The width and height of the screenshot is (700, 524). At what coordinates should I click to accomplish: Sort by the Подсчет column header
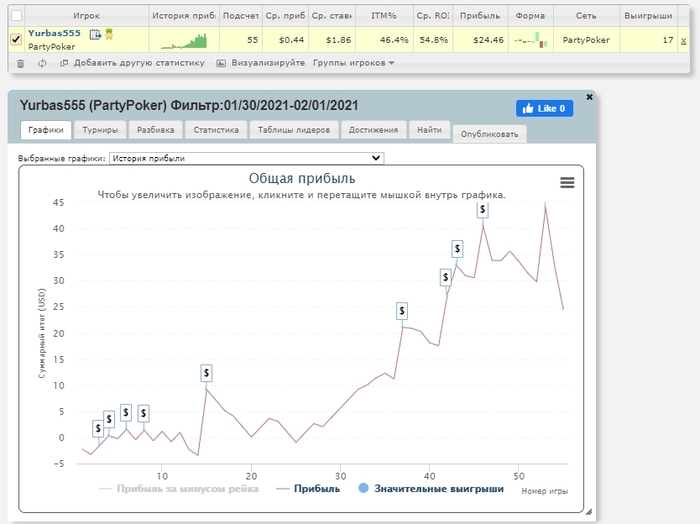pos(241,16)
